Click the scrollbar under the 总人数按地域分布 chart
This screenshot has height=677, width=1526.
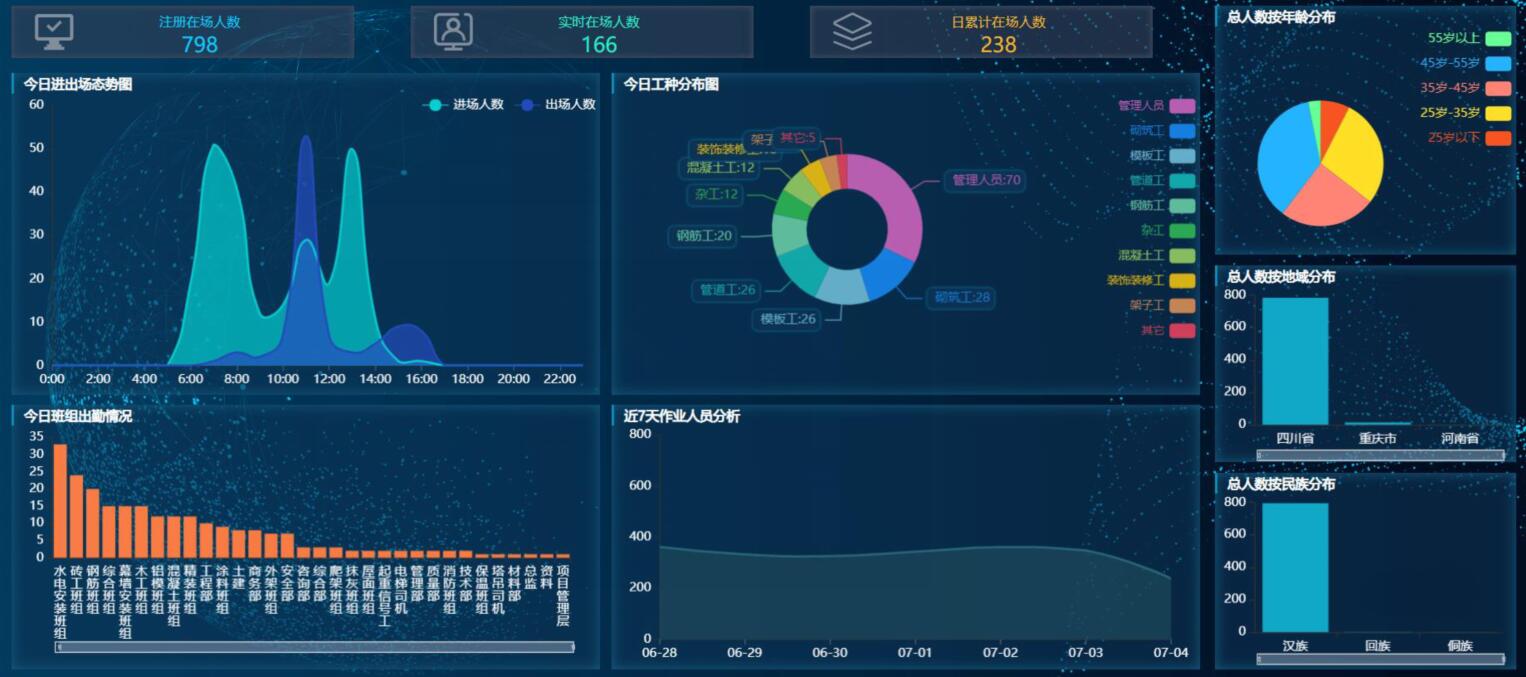click(x=1380, y=455)
